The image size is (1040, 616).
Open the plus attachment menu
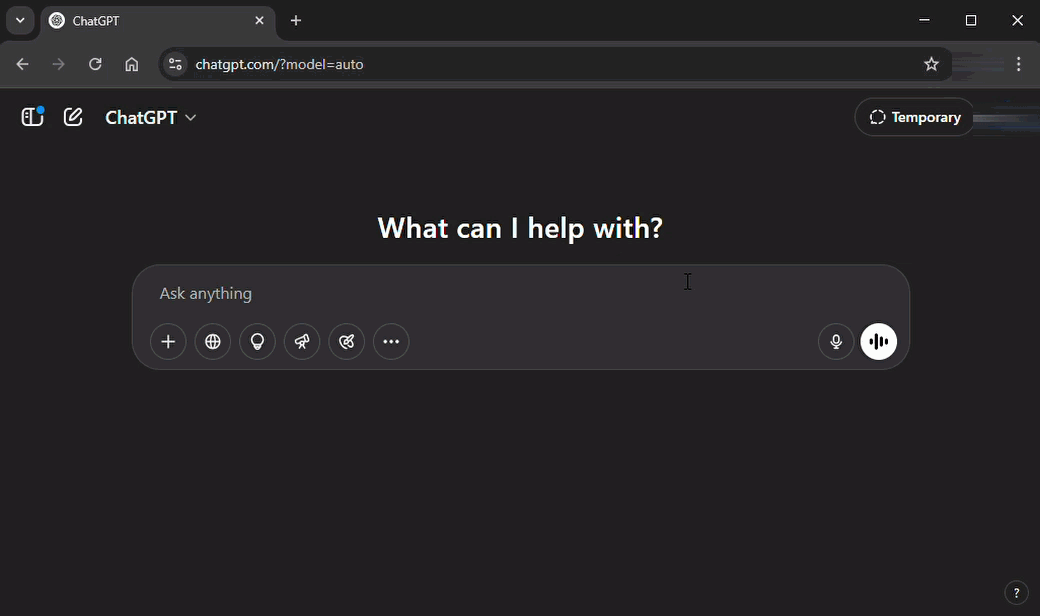[168, 341]
